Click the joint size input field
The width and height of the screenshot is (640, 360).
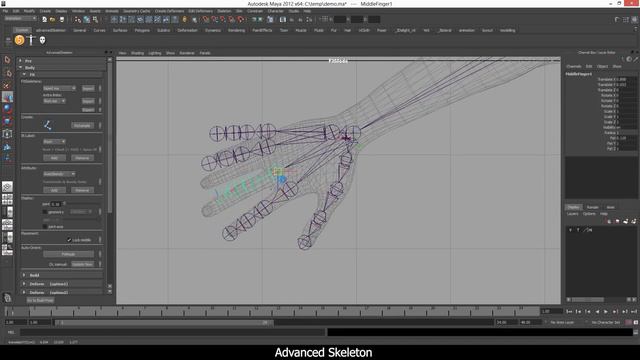tap(56, 204)
